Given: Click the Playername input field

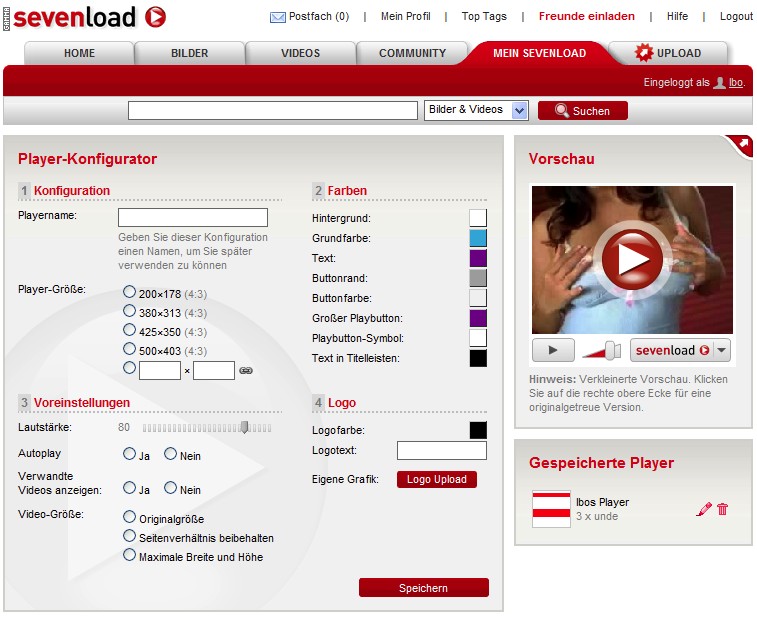Looking at the screenshot, I should [193, 217].
